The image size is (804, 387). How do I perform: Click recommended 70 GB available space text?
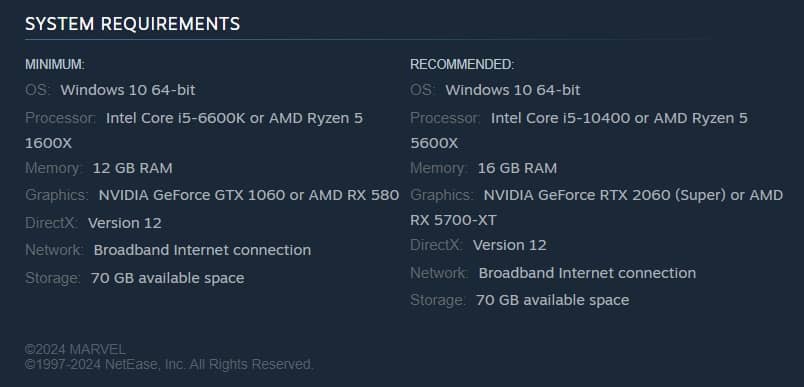point(553,300)
